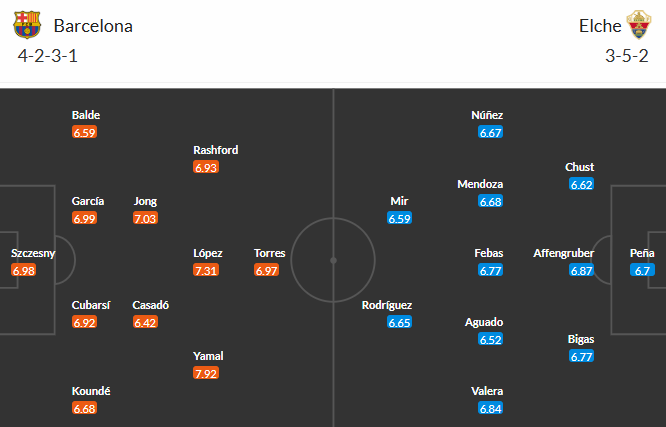Select Febas's 6.77 rating badge
The image size is (666, 427).
point(490,270)
